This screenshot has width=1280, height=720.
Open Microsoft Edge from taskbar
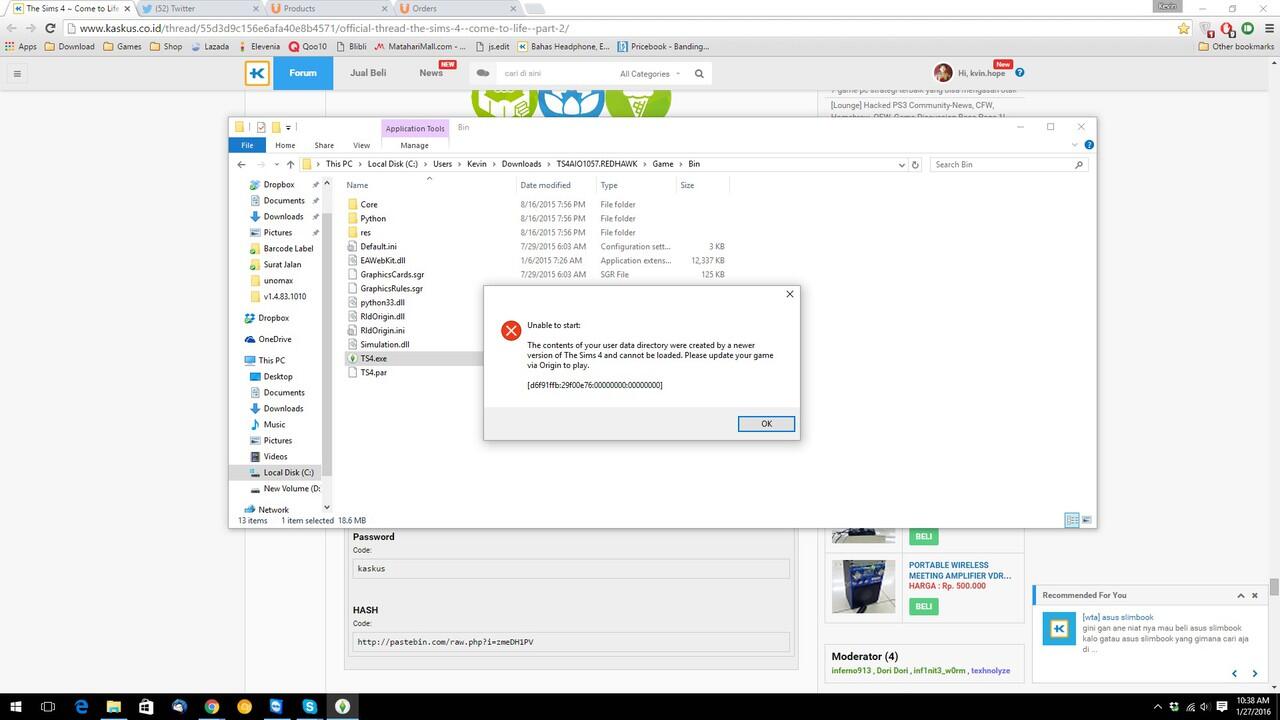pos(81,707)
